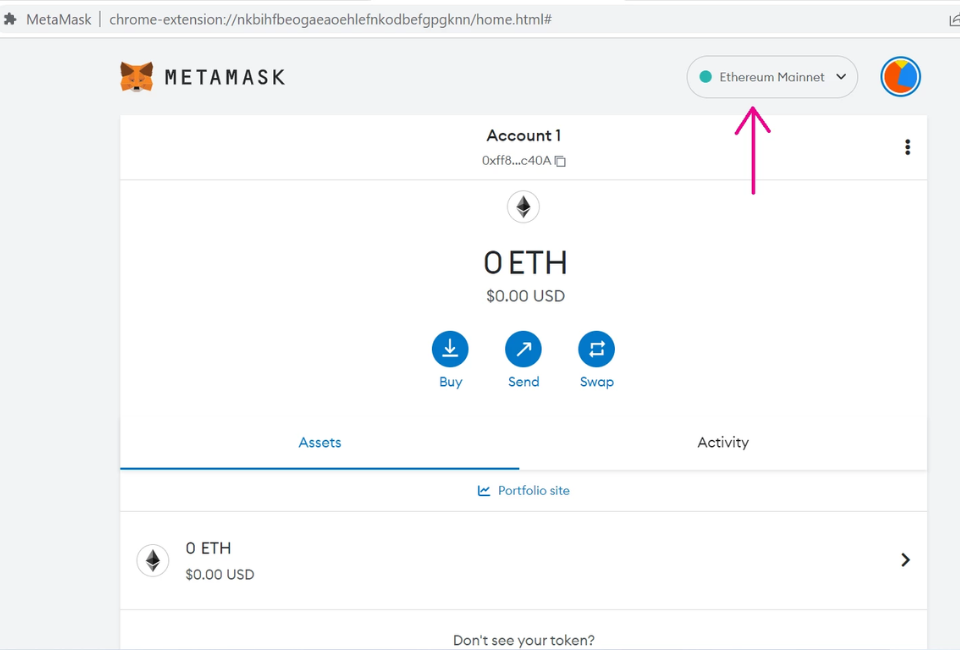Select the Send icon

click(523, 347)
